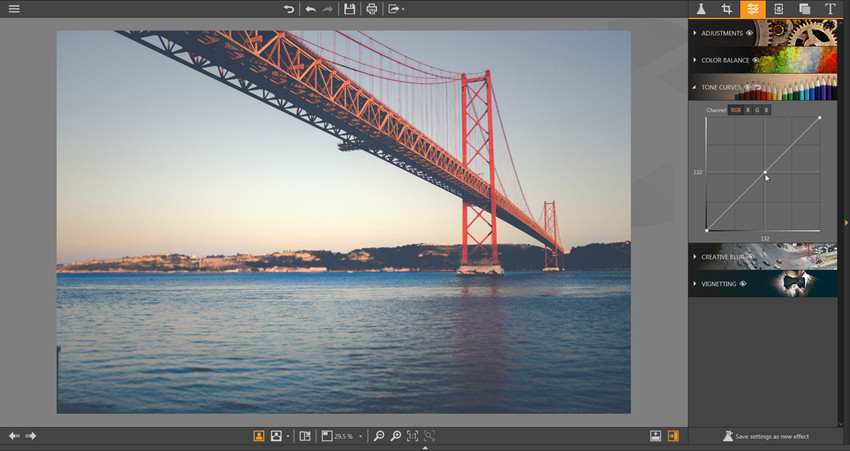Click the zoom to selection icon

click(x=429, y=436)
